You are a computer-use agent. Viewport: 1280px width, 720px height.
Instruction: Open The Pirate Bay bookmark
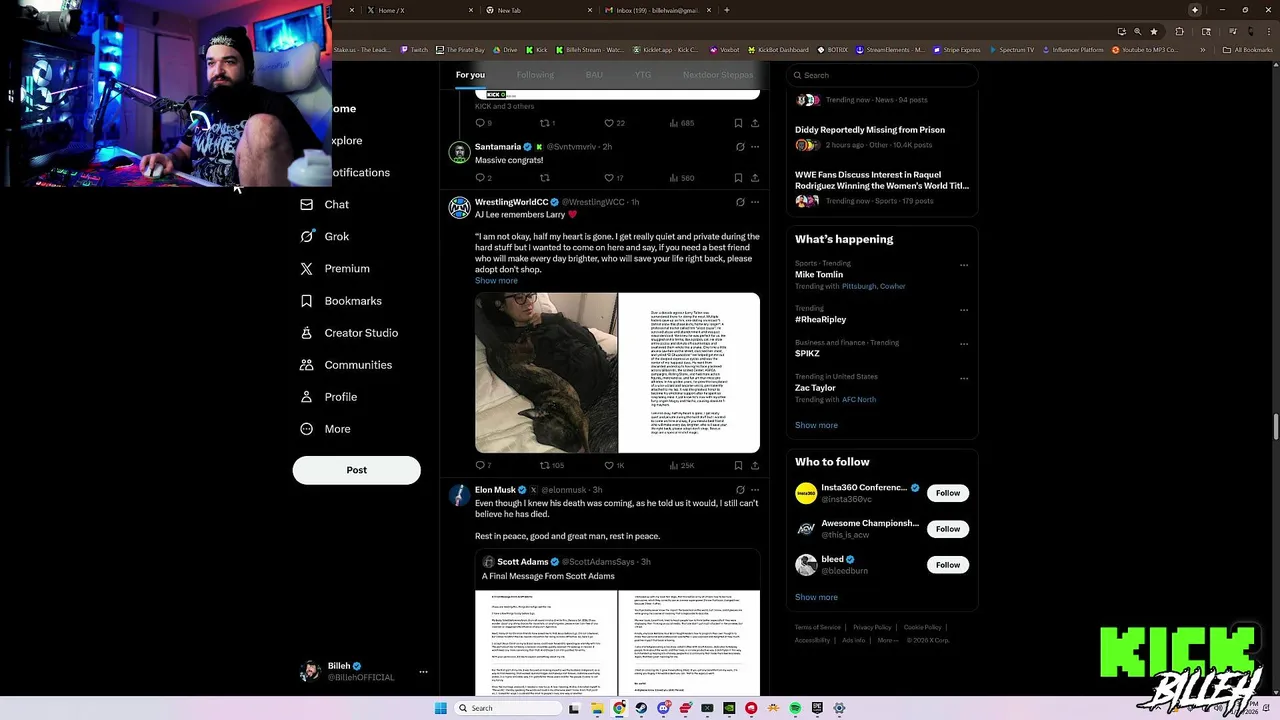pyautogui.click(x=460, y=50)
